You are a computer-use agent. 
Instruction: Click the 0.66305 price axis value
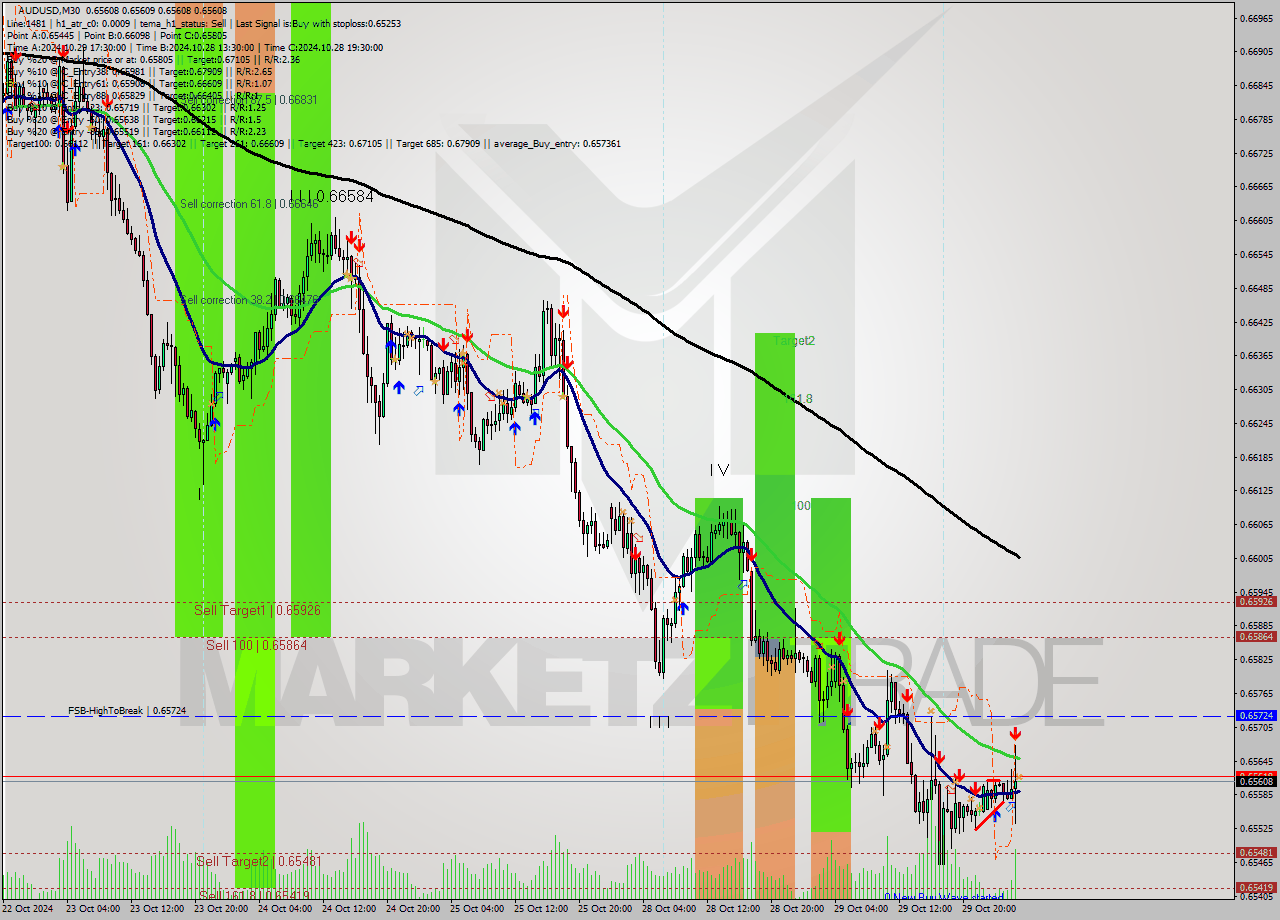[x=1256, y=390]
